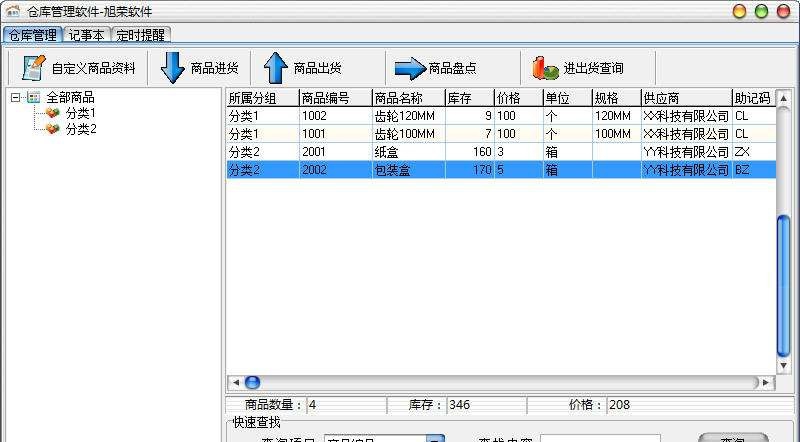Click the 自定义商品资料 toolbar label
Screen dimensions: 800x442
(93, 68)
